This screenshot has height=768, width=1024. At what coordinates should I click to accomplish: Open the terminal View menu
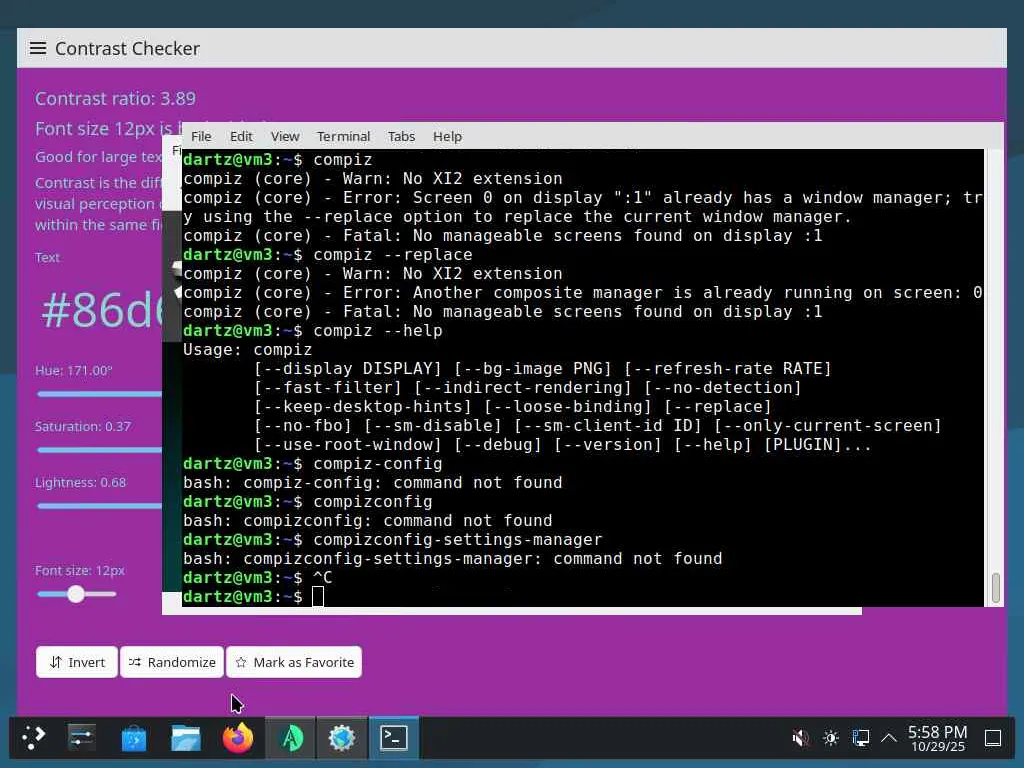[x=285, y=136]
